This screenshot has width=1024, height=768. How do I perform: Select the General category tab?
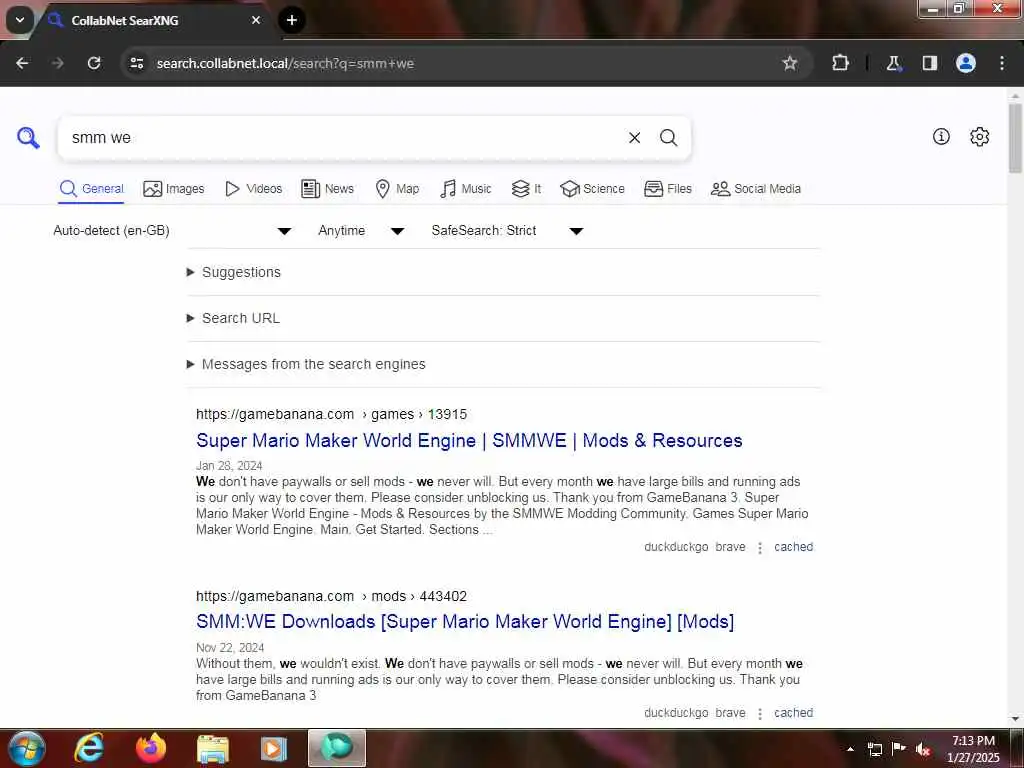click(x=91, y=189)
